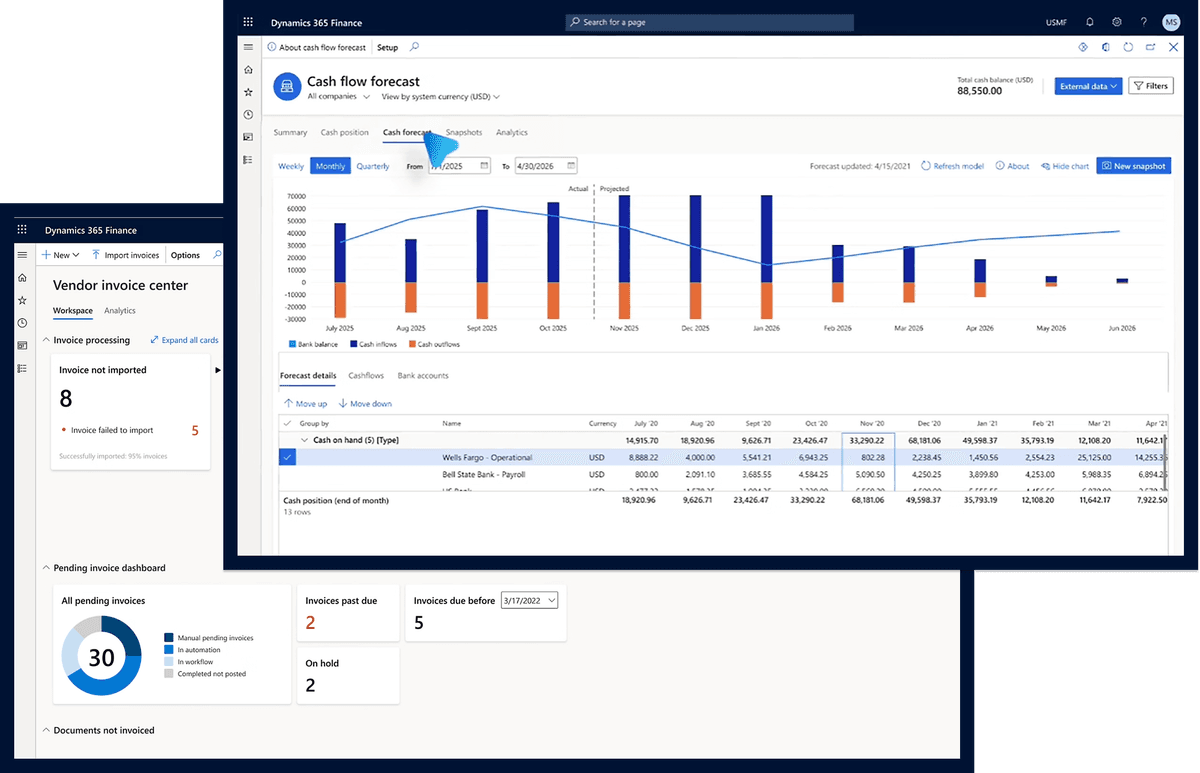Click the help question mark icon
This screenshot has height=773, width=1200.
(x=1143, y=22)
